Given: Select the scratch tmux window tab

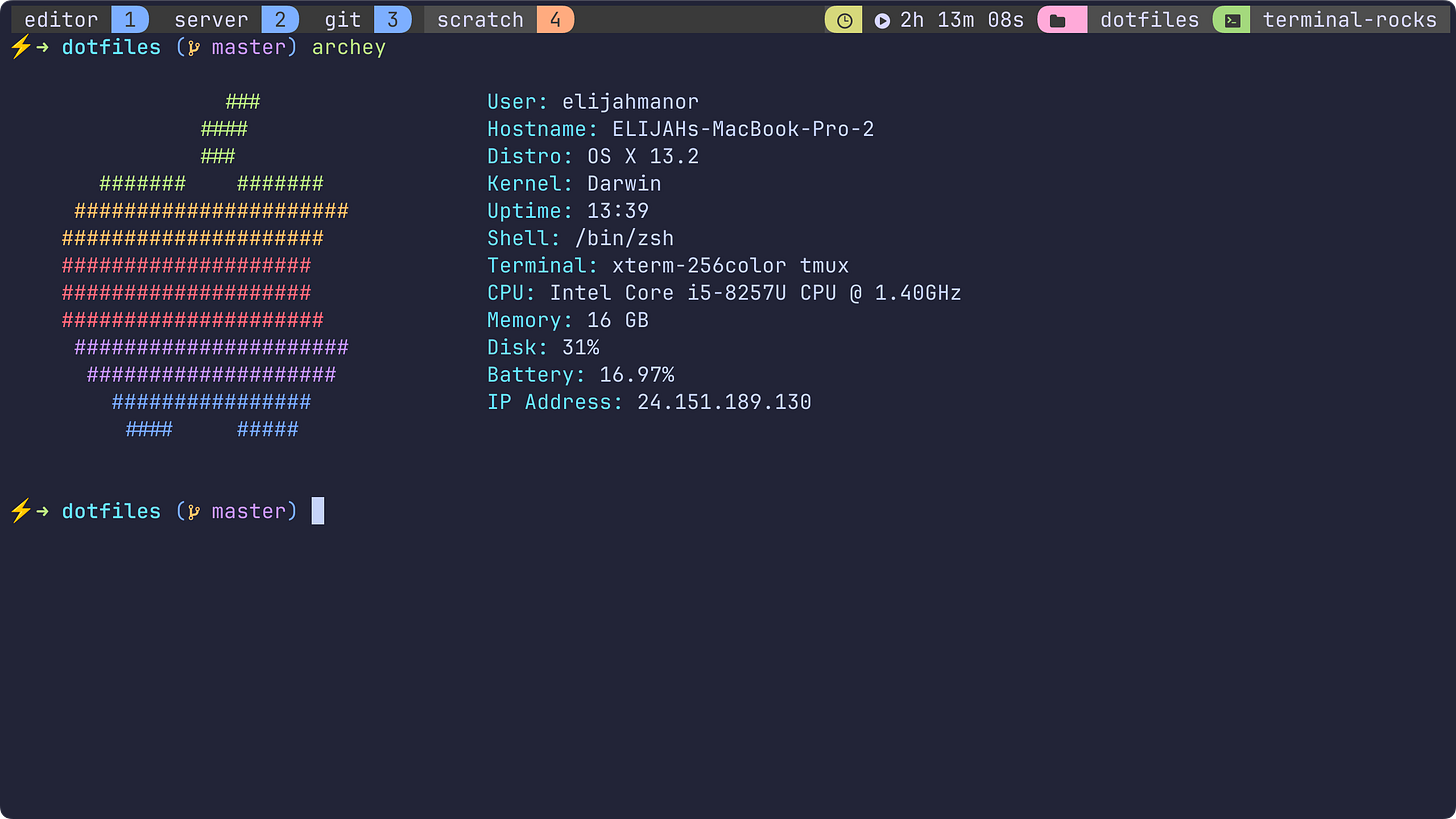Looking at the screenshot, I should [499, 20].
